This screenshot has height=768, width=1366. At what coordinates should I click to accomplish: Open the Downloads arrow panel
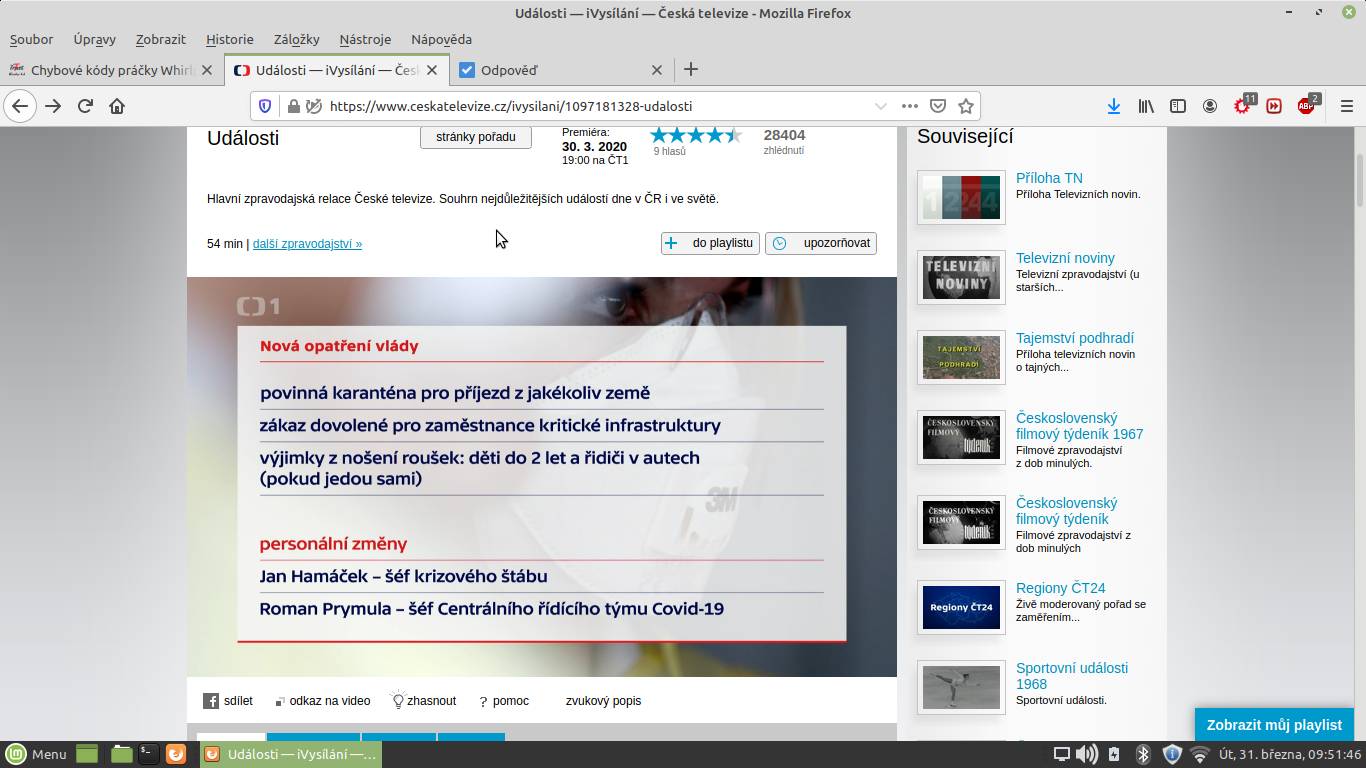1113,106
